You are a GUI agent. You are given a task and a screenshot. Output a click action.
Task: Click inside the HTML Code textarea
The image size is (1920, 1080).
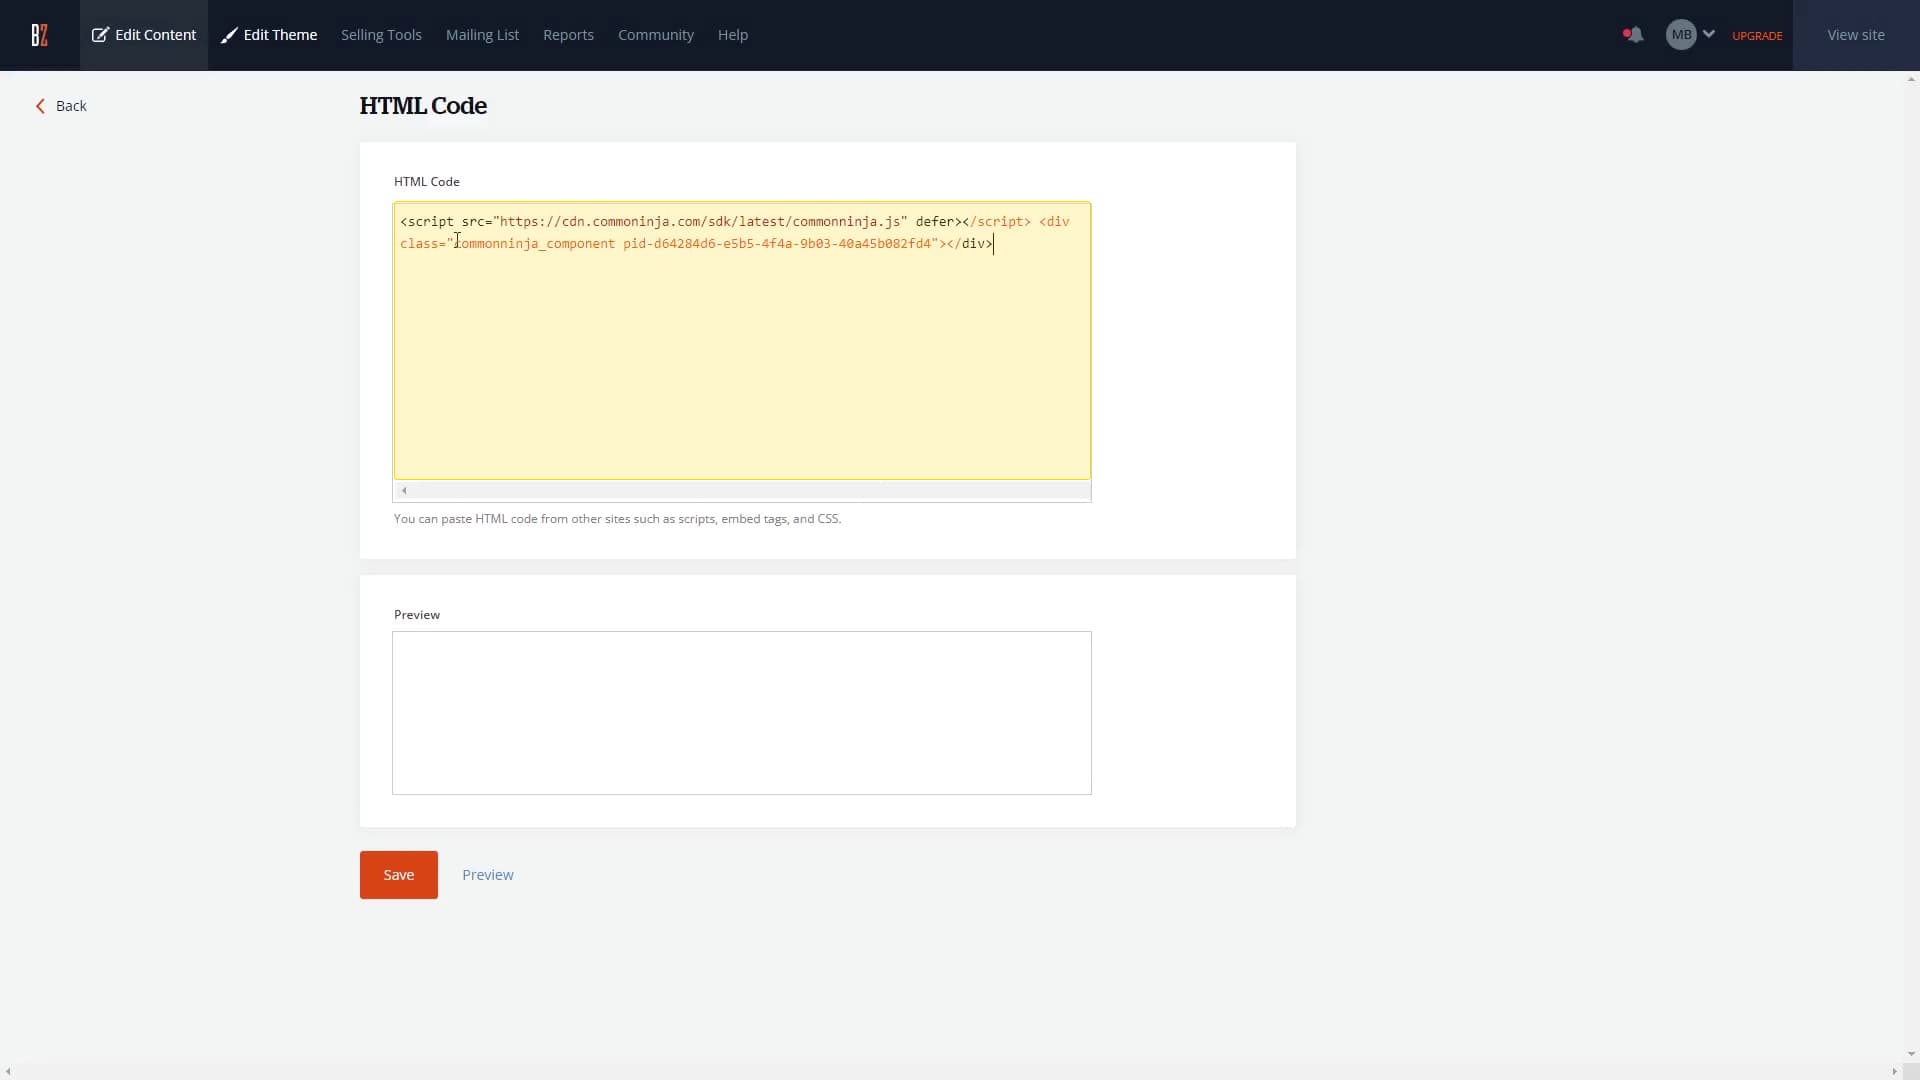[742, 341]
